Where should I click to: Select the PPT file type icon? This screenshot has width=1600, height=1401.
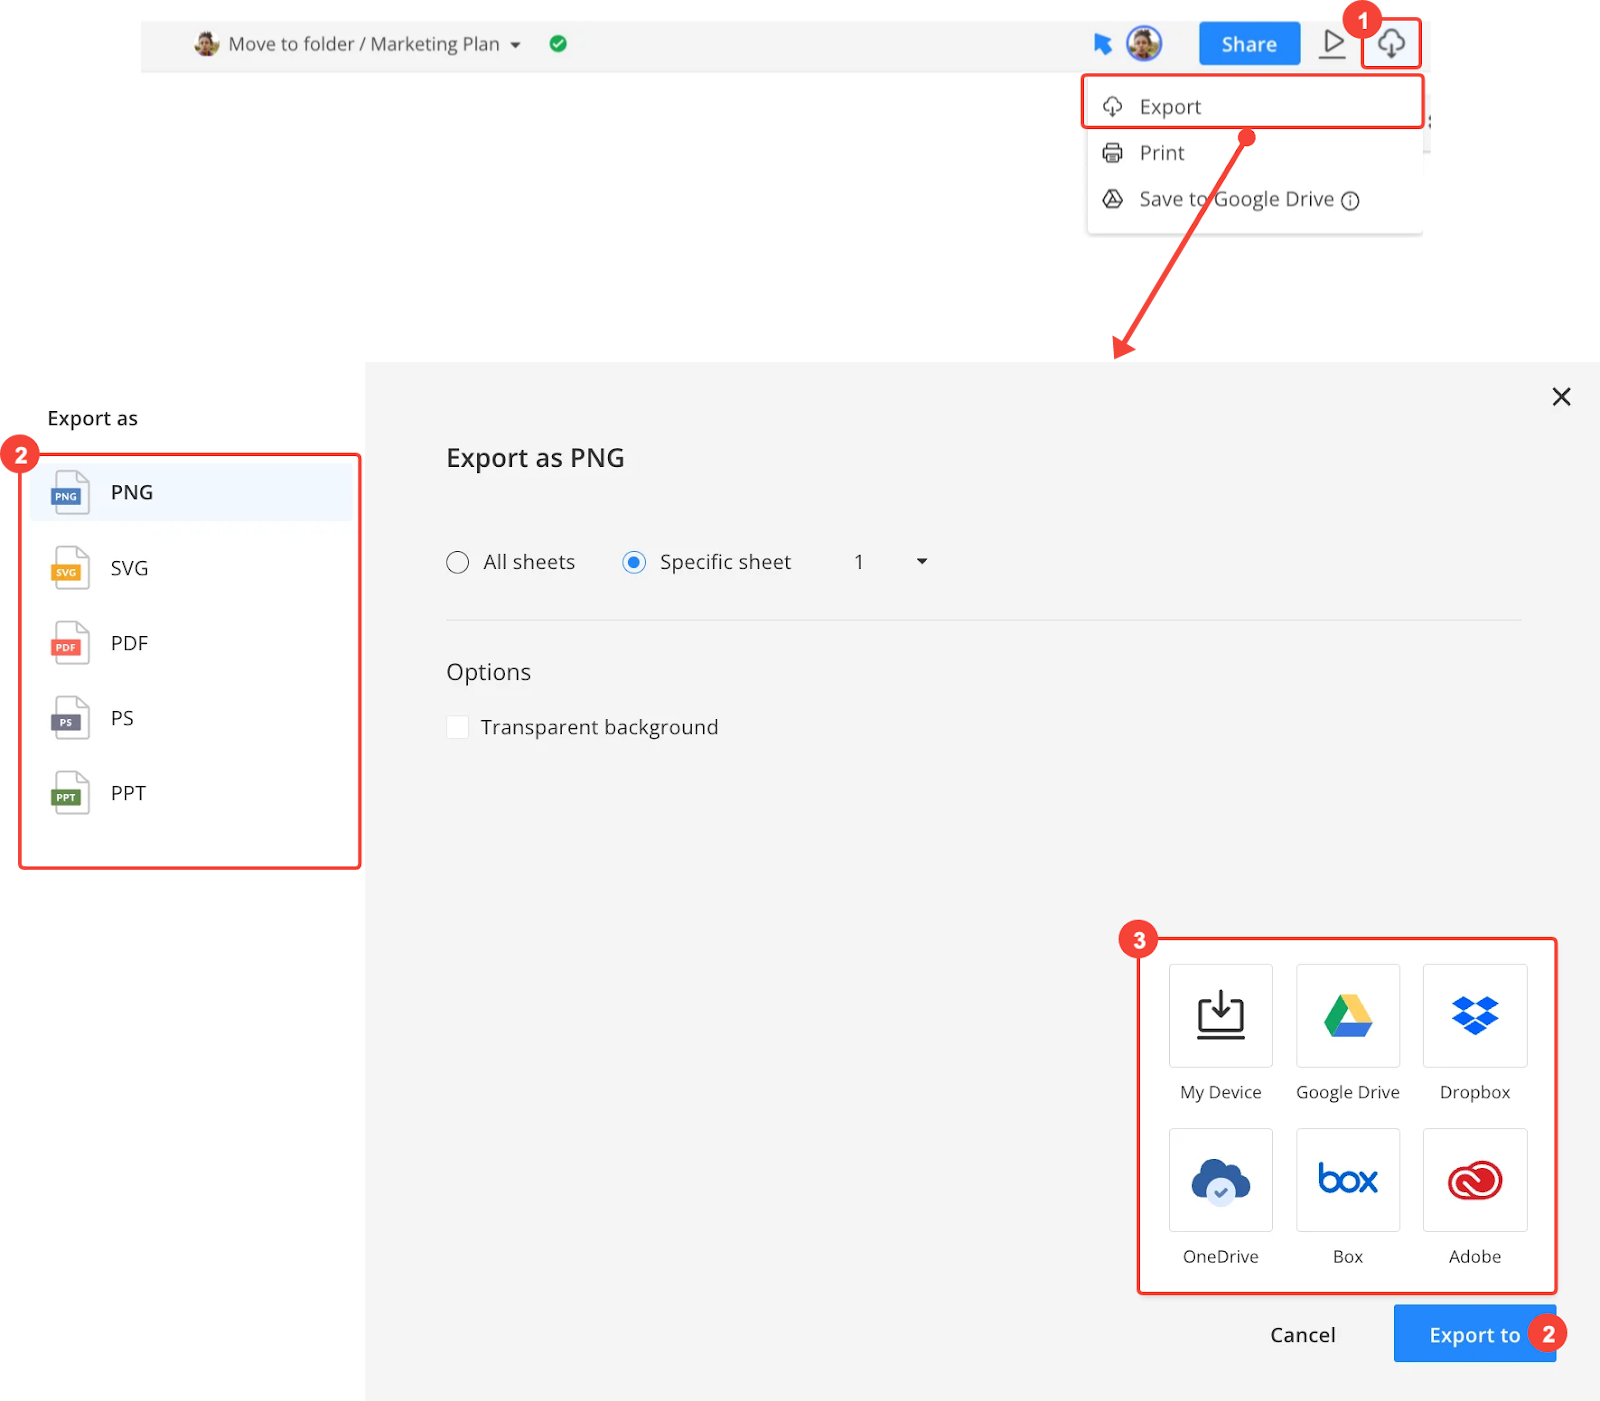click(x=69, y=792)
